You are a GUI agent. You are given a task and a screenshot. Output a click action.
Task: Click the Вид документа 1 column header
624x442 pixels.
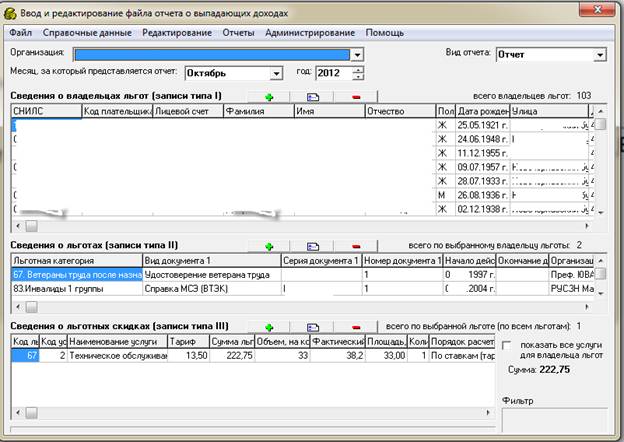(x=212, y=261)
